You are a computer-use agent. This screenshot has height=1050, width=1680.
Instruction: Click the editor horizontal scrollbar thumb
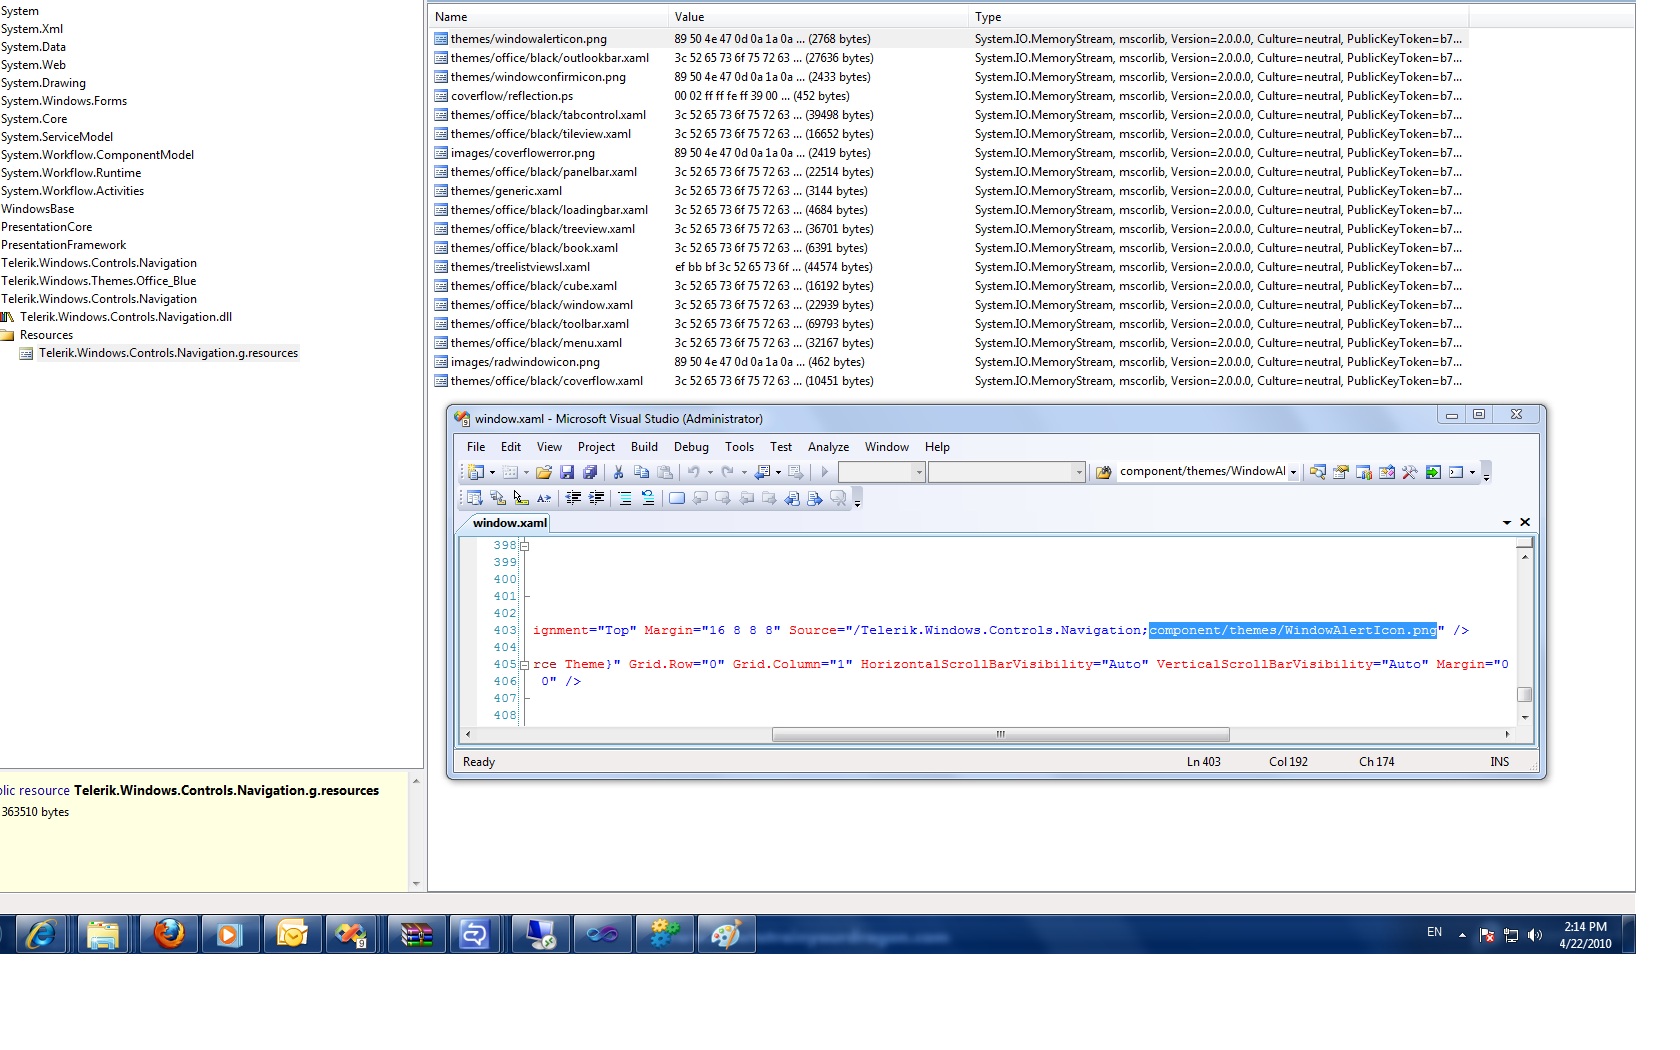pos(1000,735)
